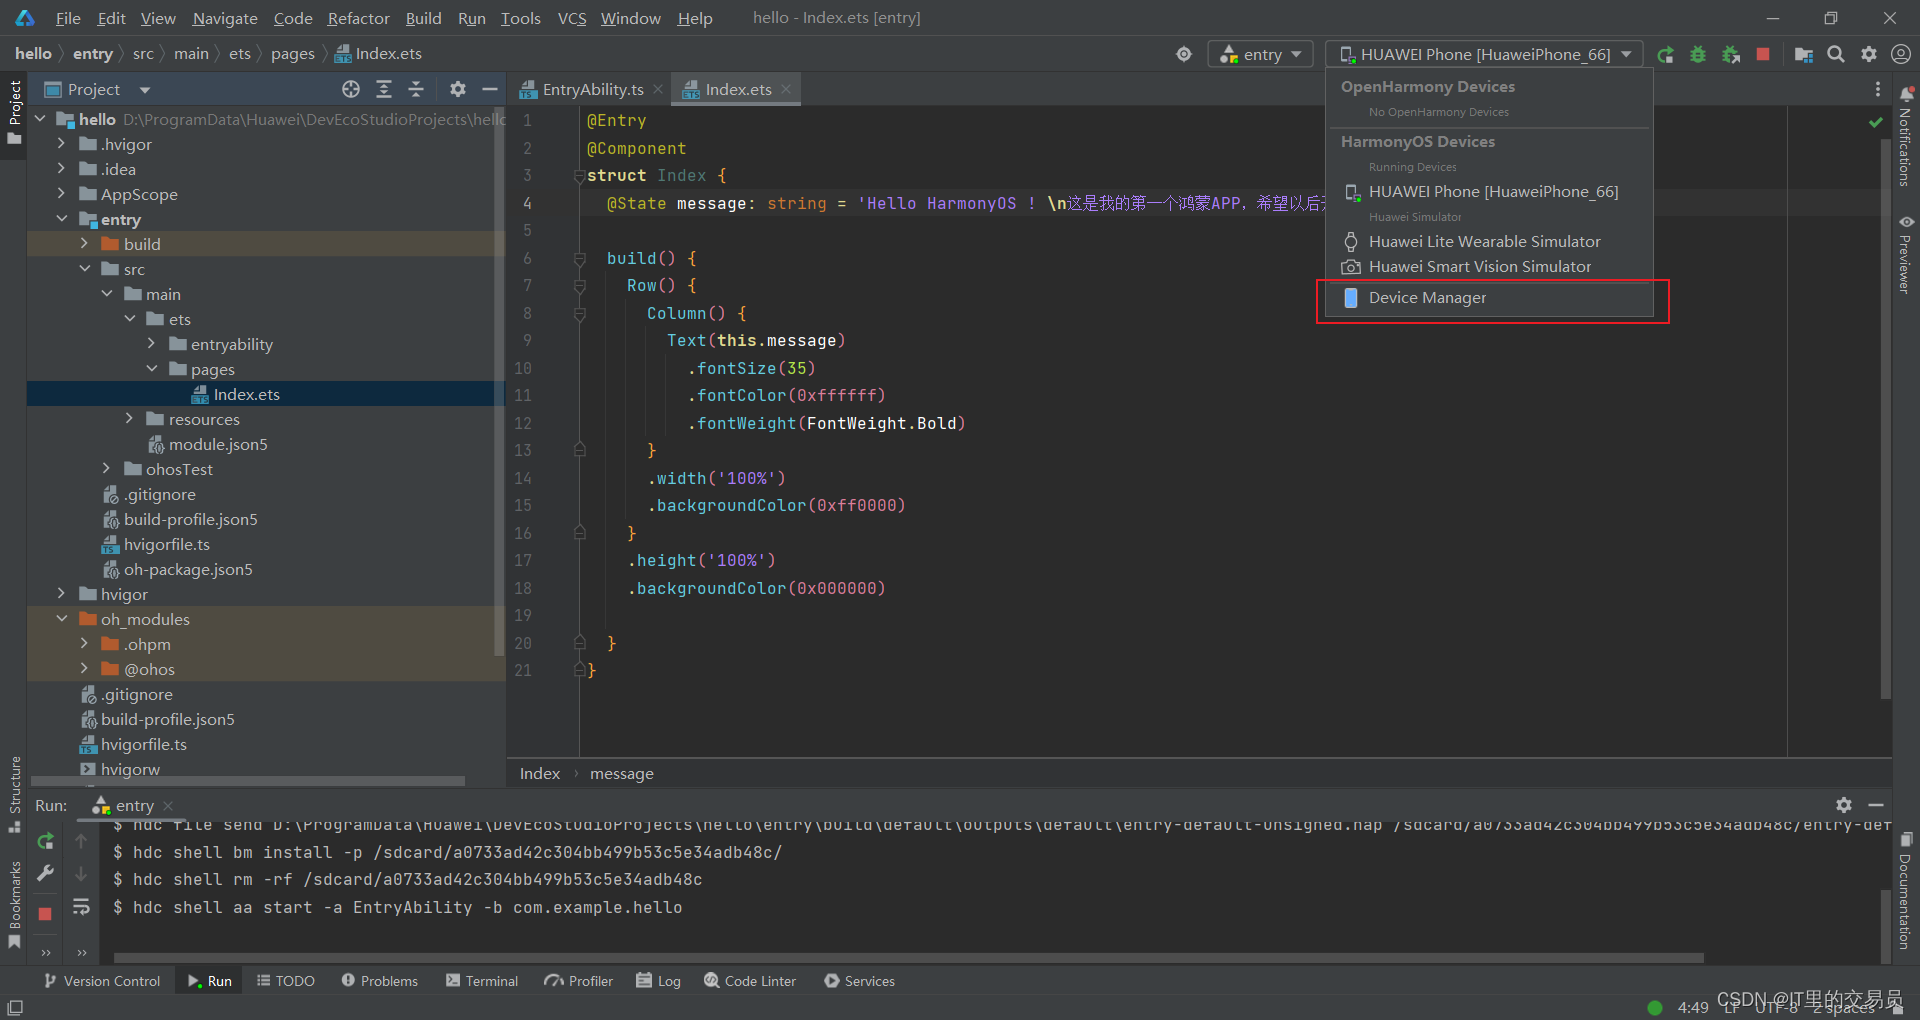Open the project structure folder icon
This screenshot has height=1020, width=1920.
tap(1803, 54)
